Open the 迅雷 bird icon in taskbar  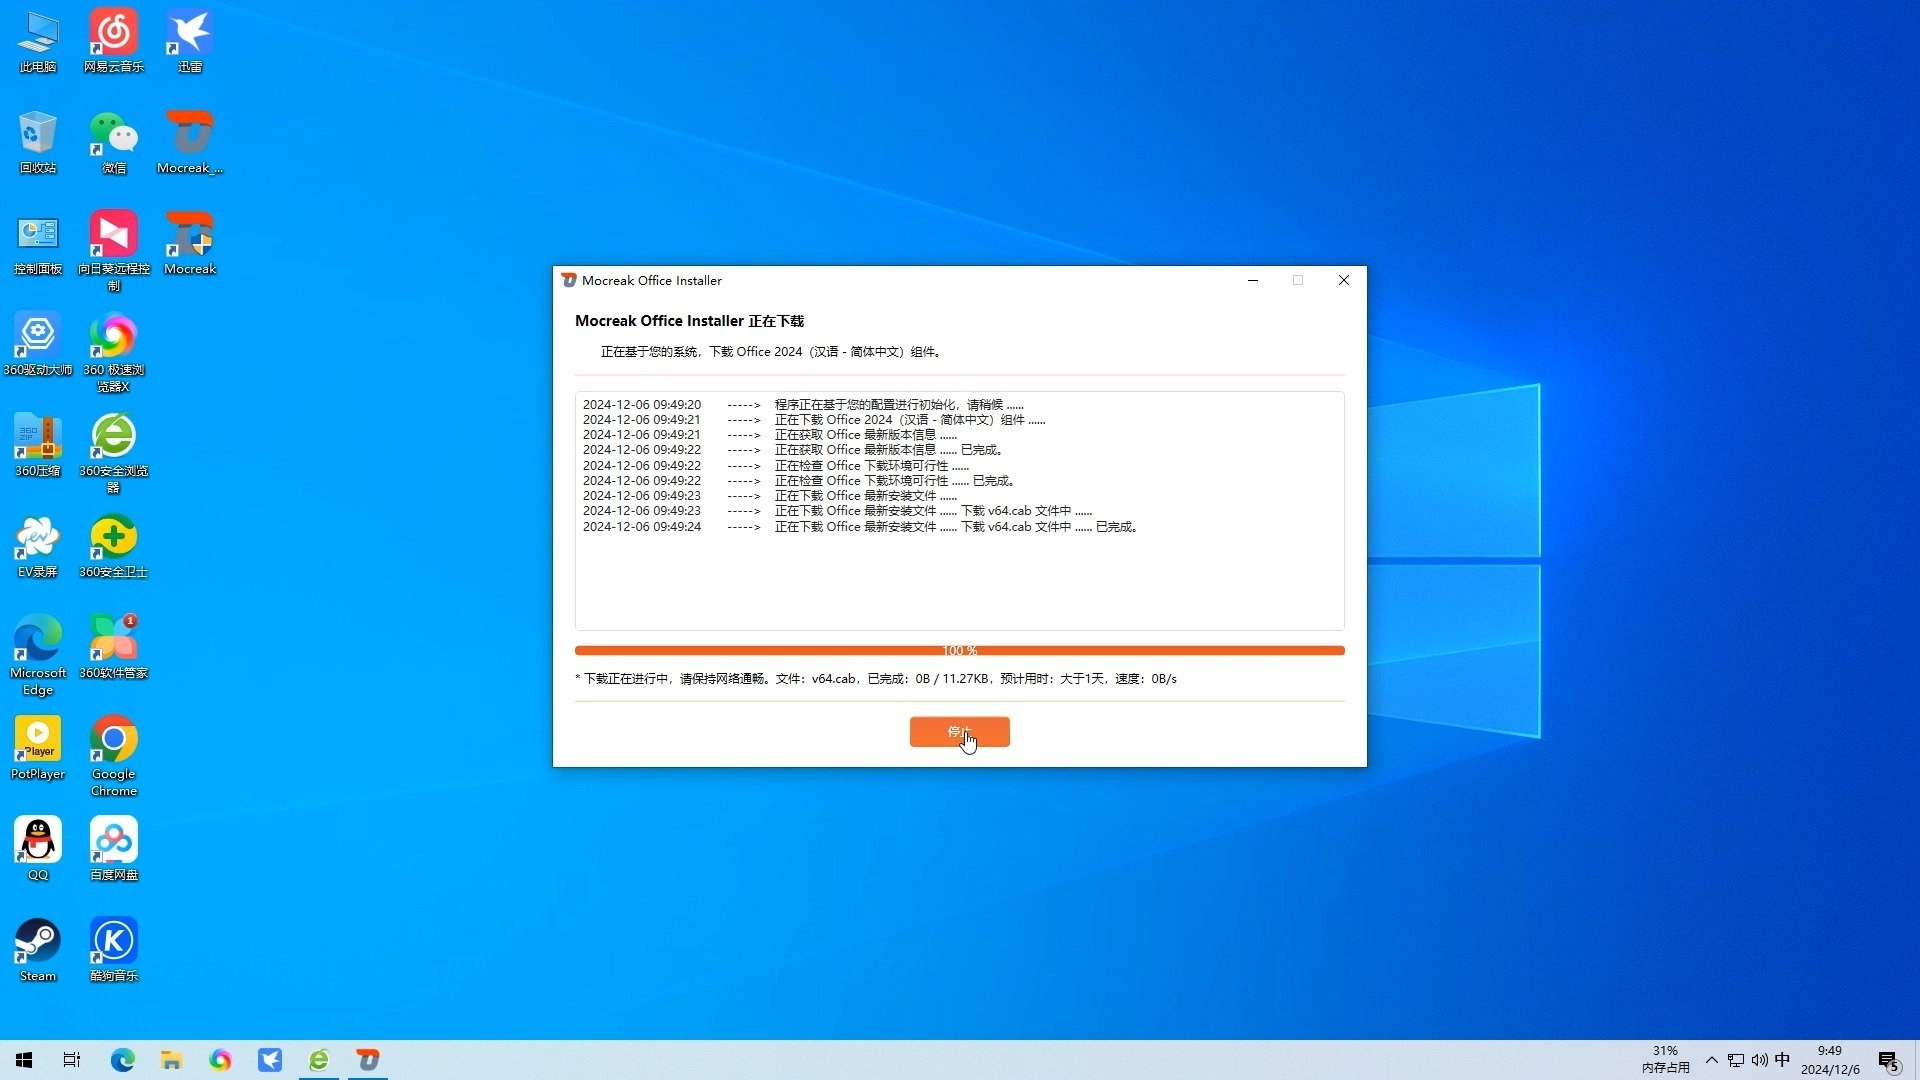click(x=270, y=1060)
